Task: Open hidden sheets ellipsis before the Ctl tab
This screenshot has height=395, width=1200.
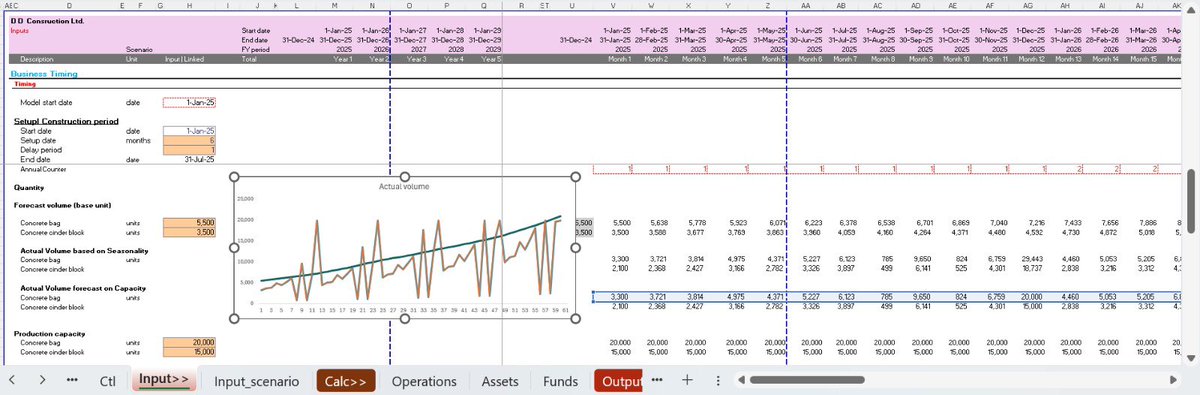Action: click(x=72, y=381)
